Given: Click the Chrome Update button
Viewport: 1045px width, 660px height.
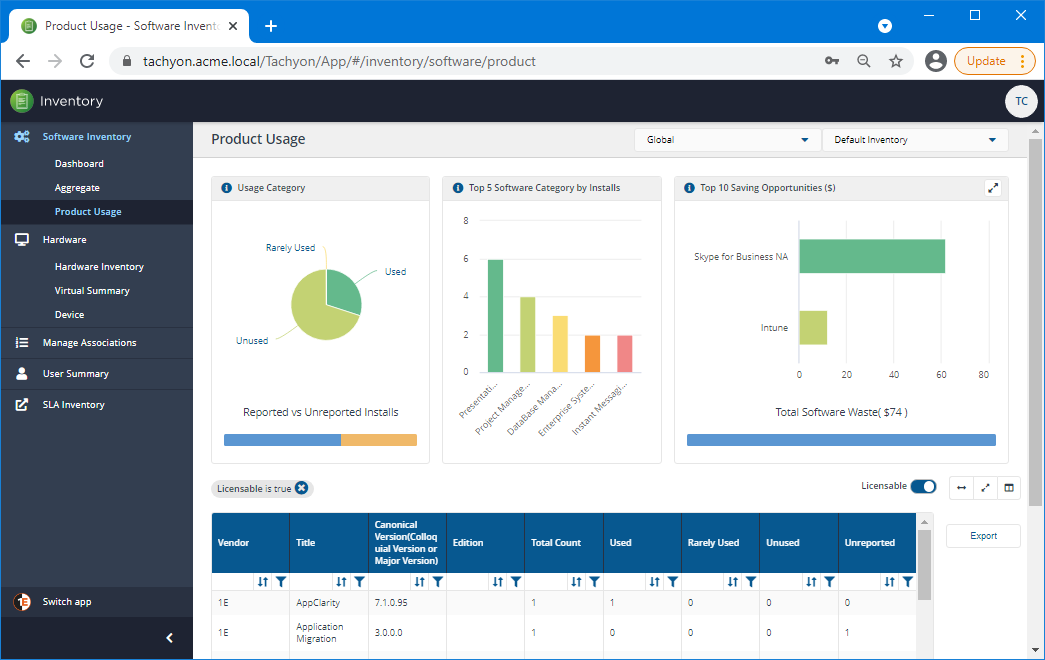Looking at the screenshot, I should [994, 61].
